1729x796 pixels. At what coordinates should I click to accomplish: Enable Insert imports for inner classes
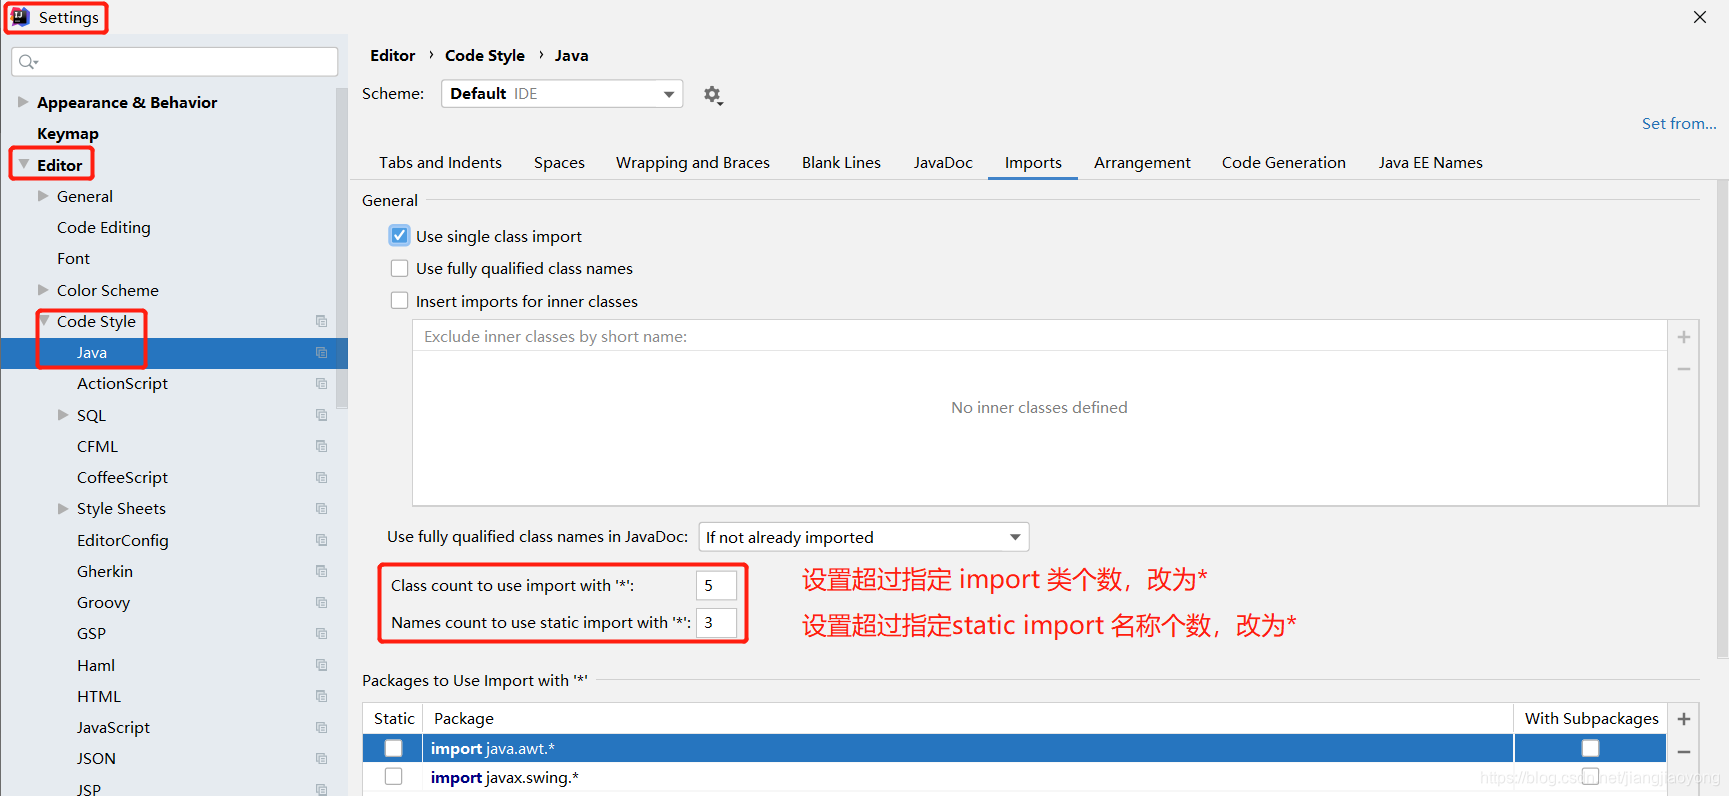point(400,300)
